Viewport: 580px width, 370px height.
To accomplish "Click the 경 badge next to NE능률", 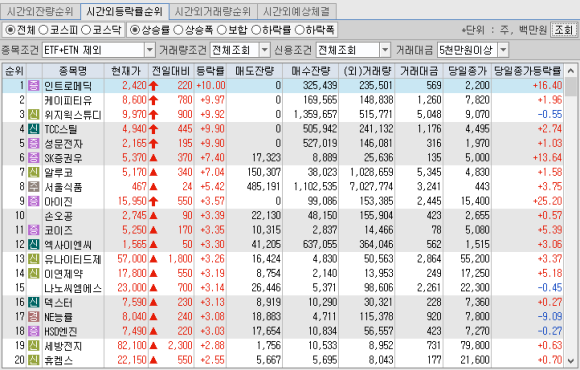I will click(x=33, y=317).
